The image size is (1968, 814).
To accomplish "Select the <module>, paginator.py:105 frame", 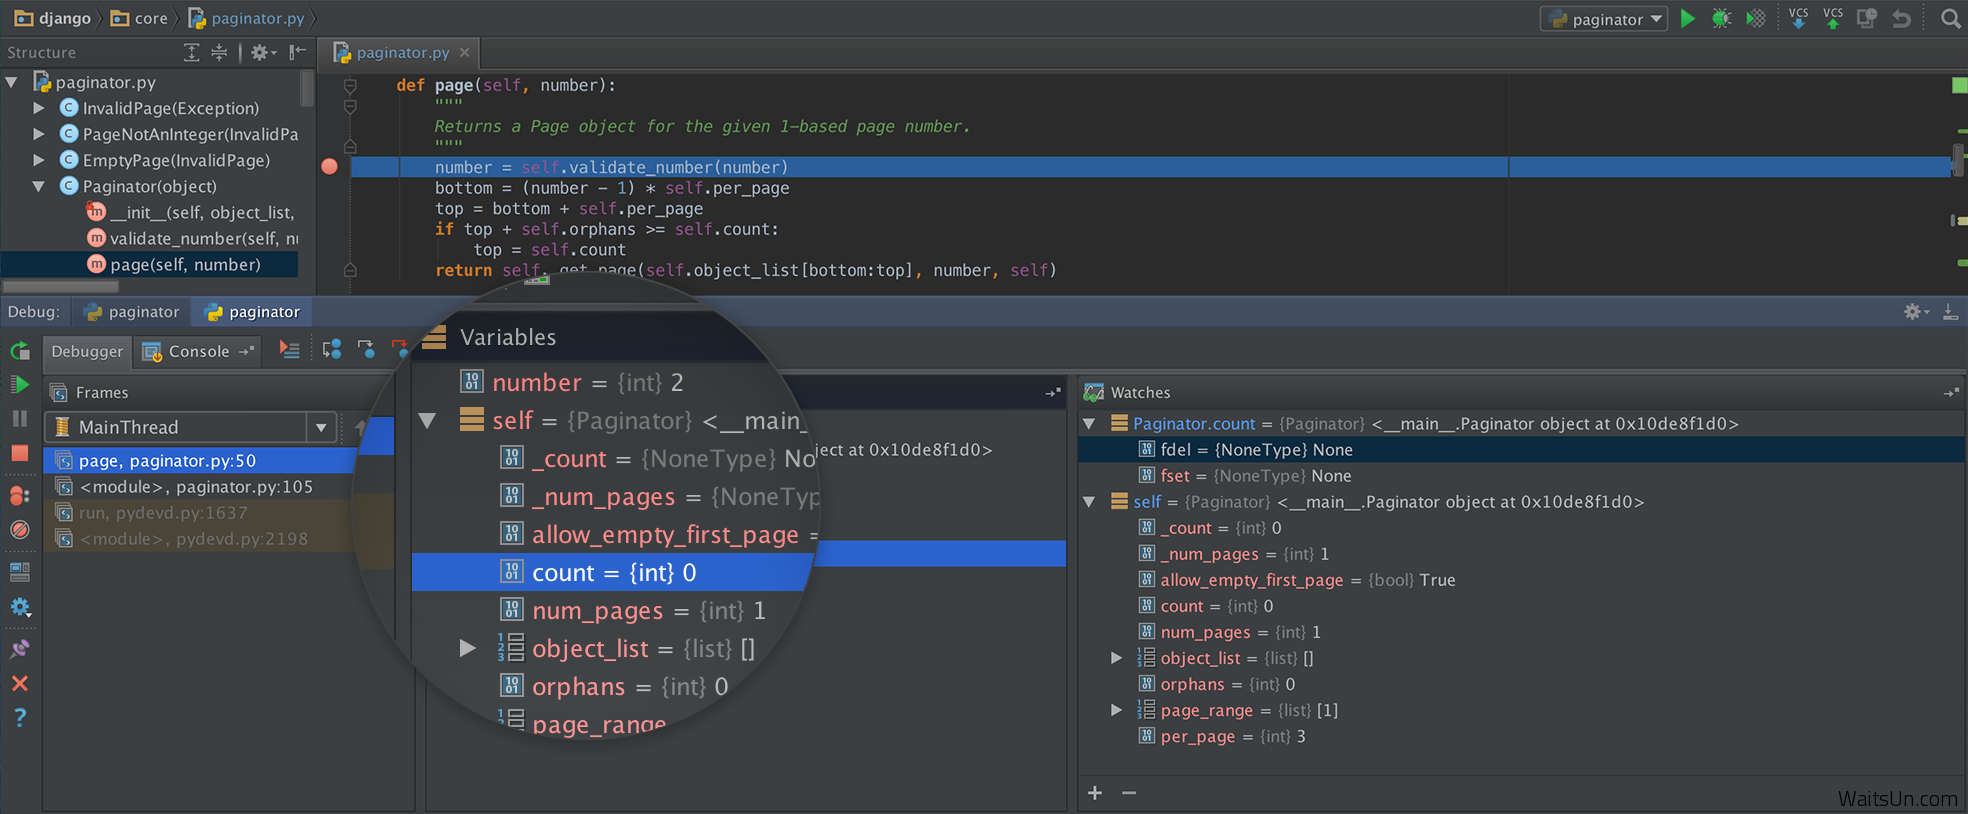I will coord(195,487).
